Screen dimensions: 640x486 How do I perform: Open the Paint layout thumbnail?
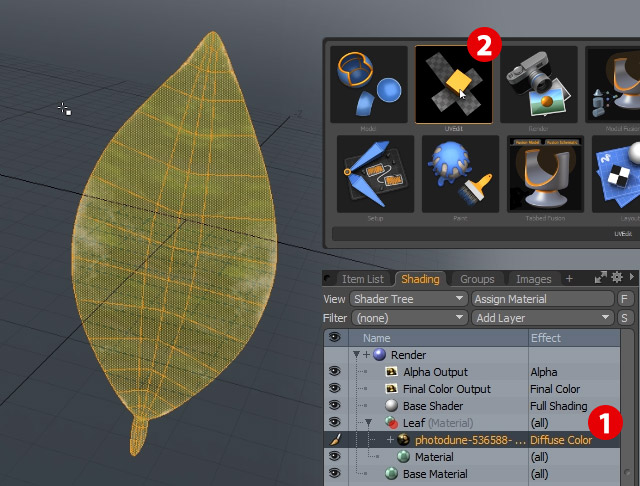click(460, 174)
